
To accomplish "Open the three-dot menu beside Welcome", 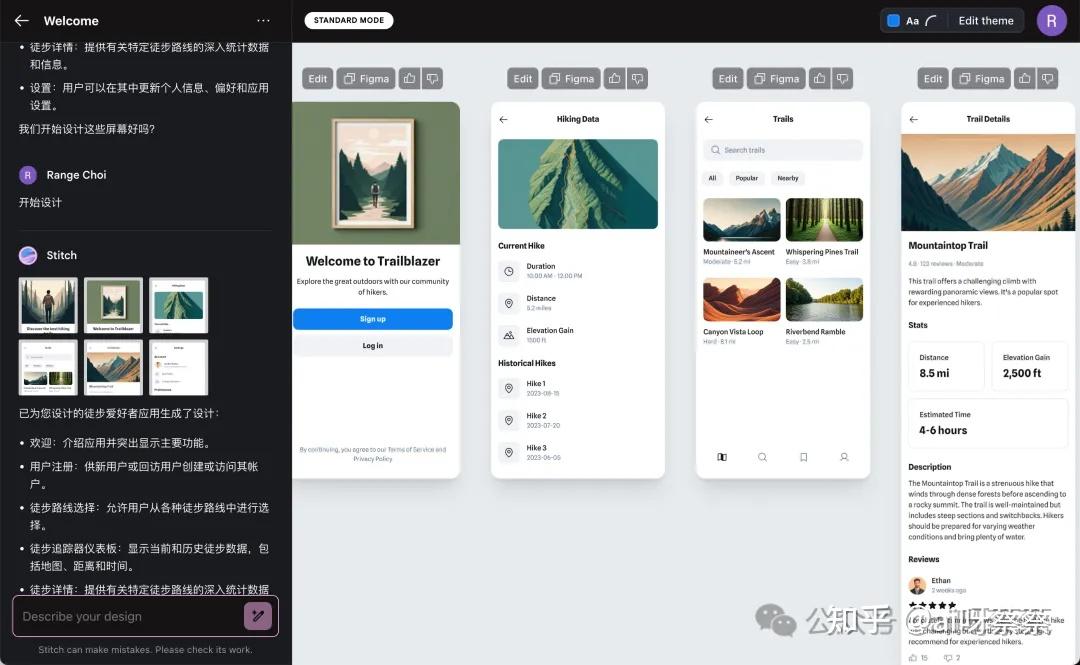I will click(263, 20).
